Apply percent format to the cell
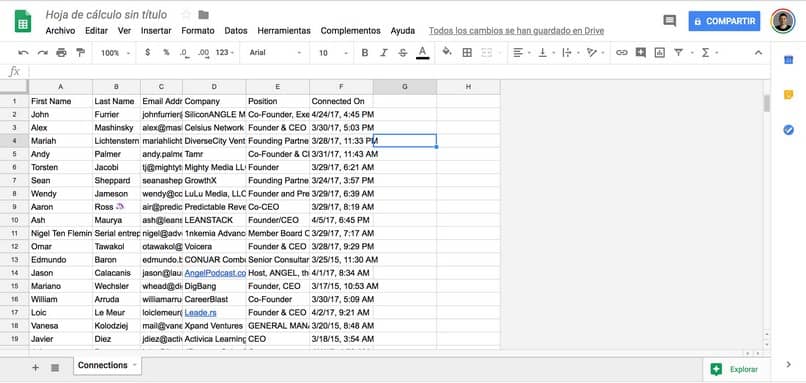 pos(166,52)
